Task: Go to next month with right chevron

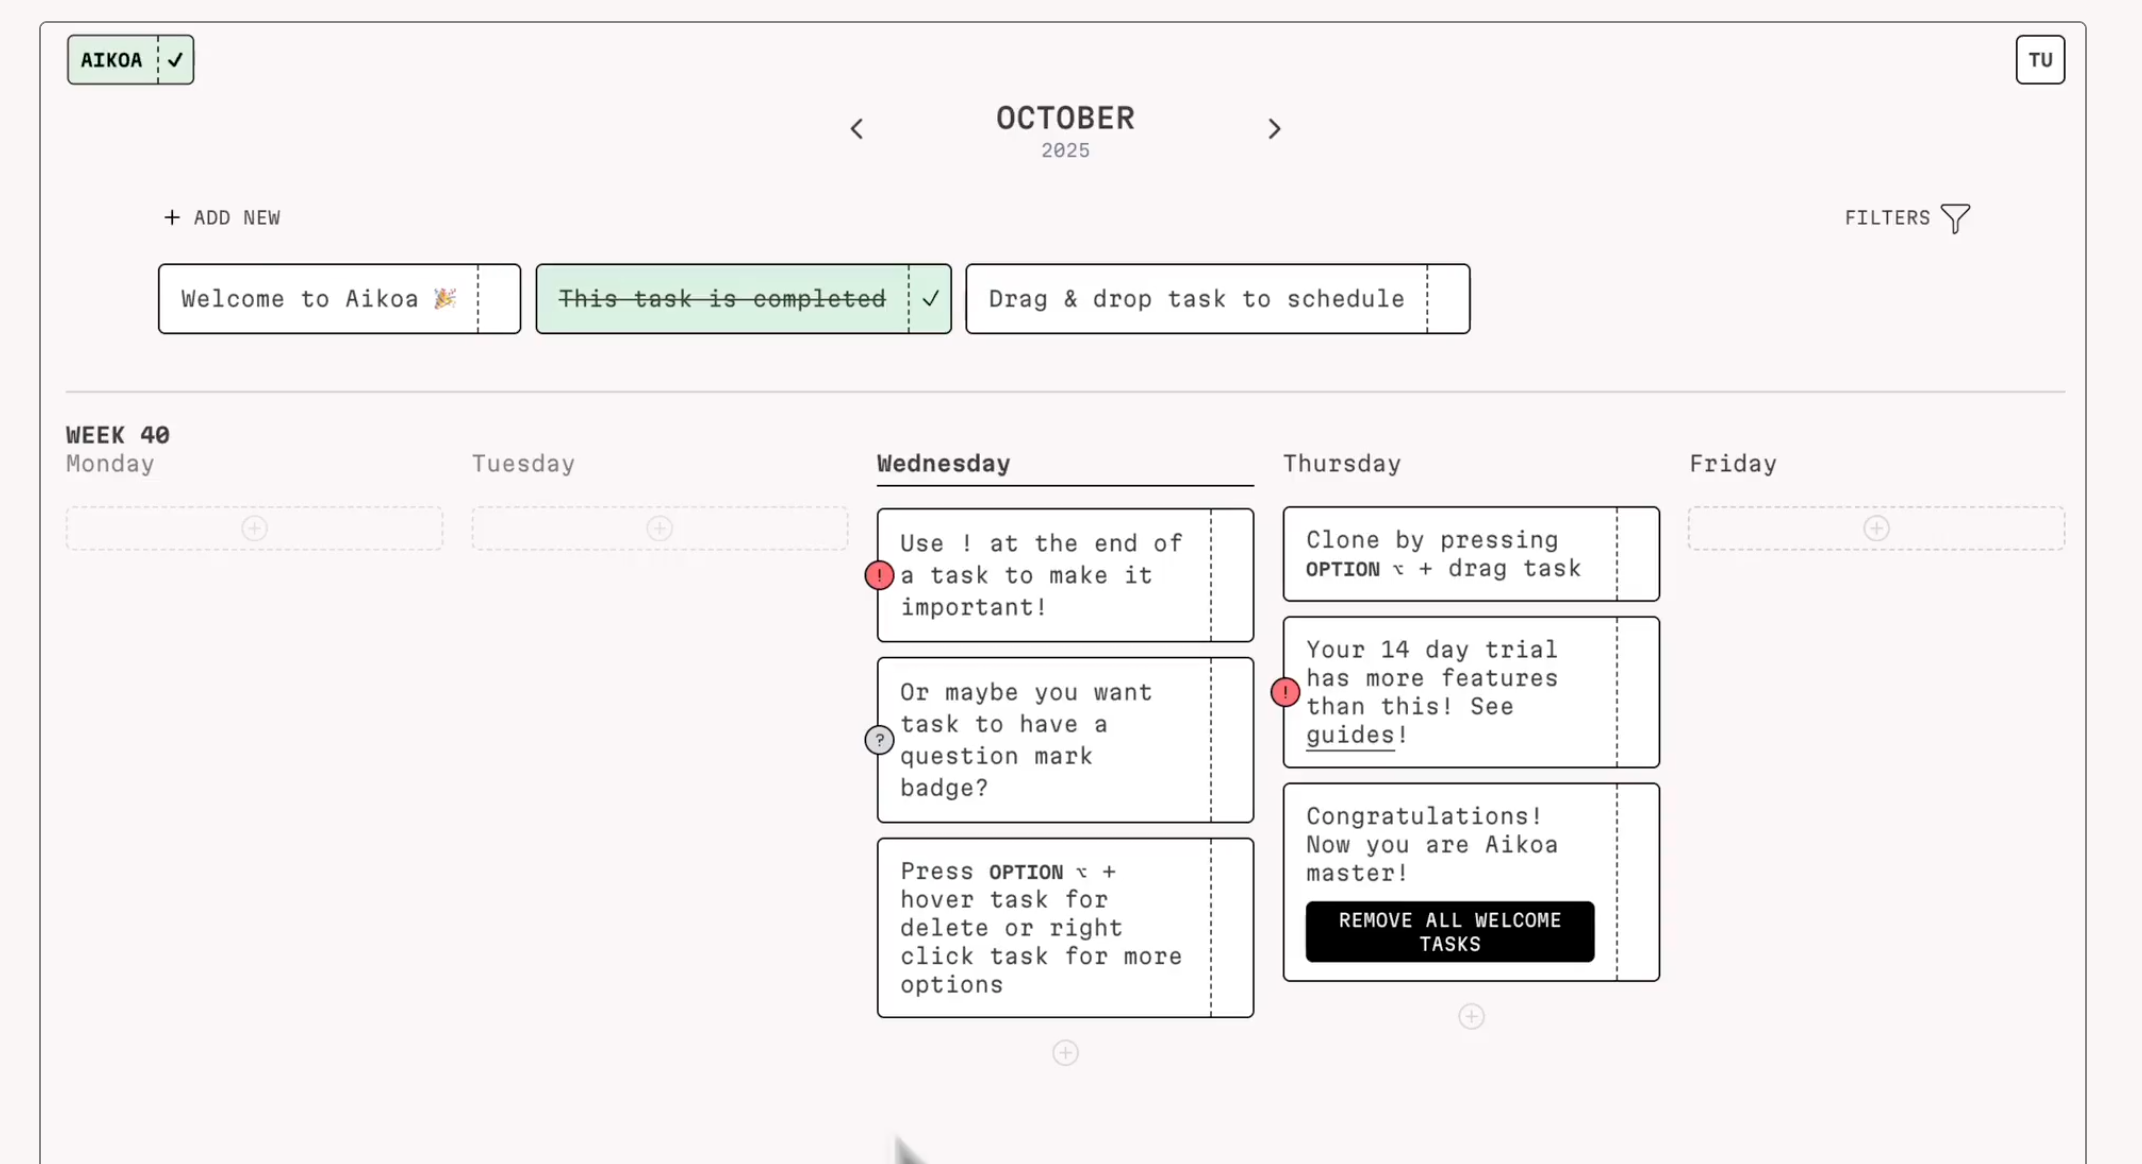Action: (x=1274, y=129)
